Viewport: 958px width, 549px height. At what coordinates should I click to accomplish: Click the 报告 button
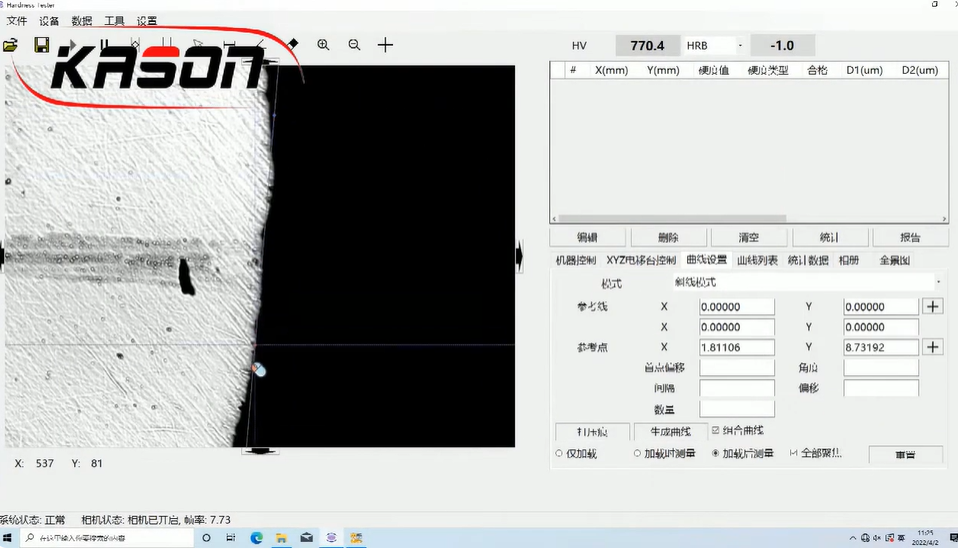(910, 237)
